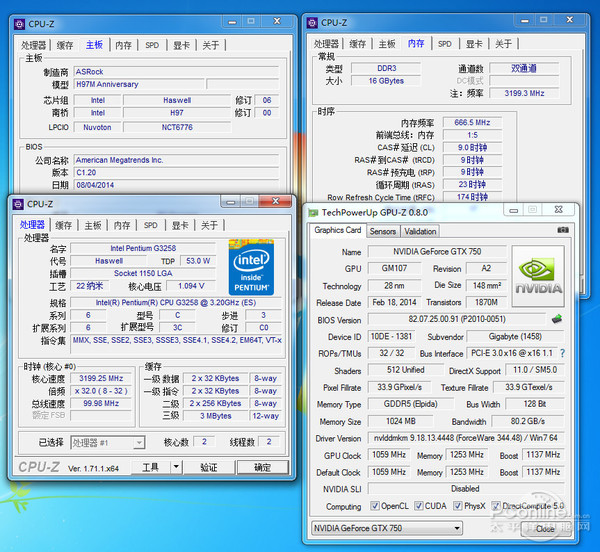This screenshot has width=600, height=552.
Task: Click the DDR3 memory type value
Action: 386,68
